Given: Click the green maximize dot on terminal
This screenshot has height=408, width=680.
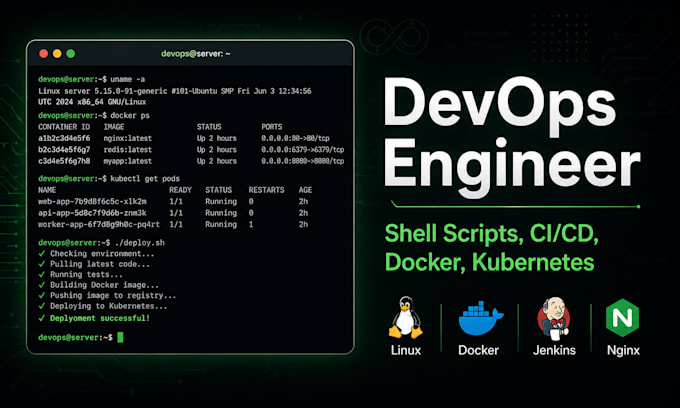Looking at the screenshot, I should coord(71,53).
